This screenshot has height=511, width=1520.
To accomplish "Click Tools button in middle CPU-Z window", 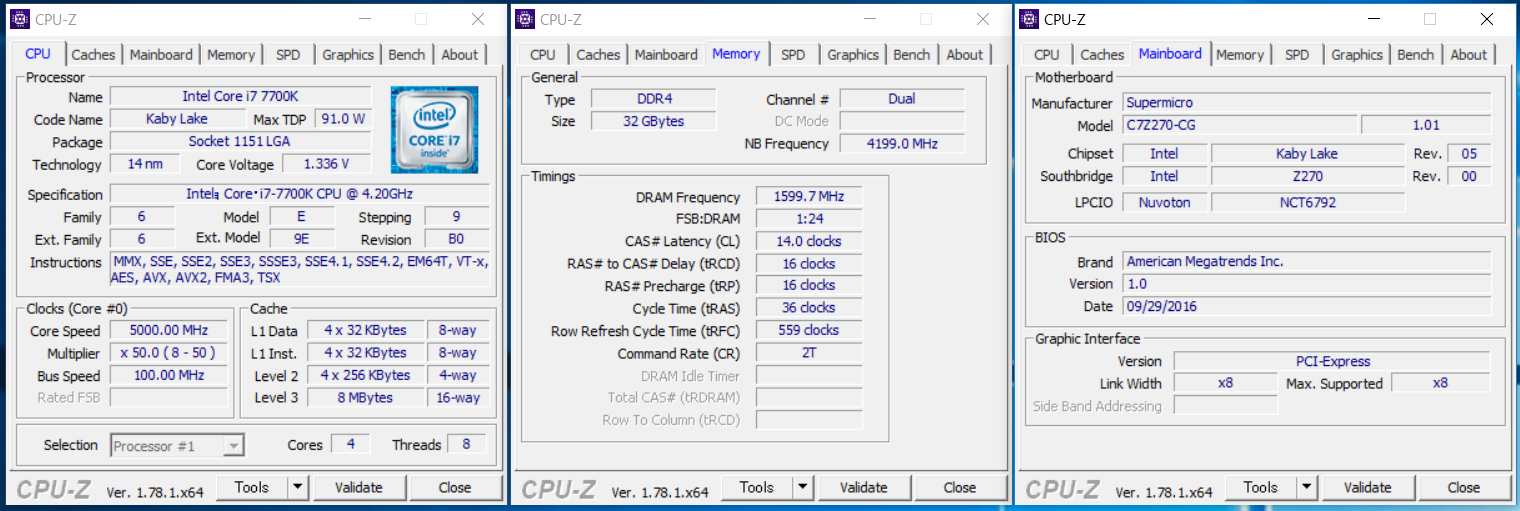I will coord(757,488).
